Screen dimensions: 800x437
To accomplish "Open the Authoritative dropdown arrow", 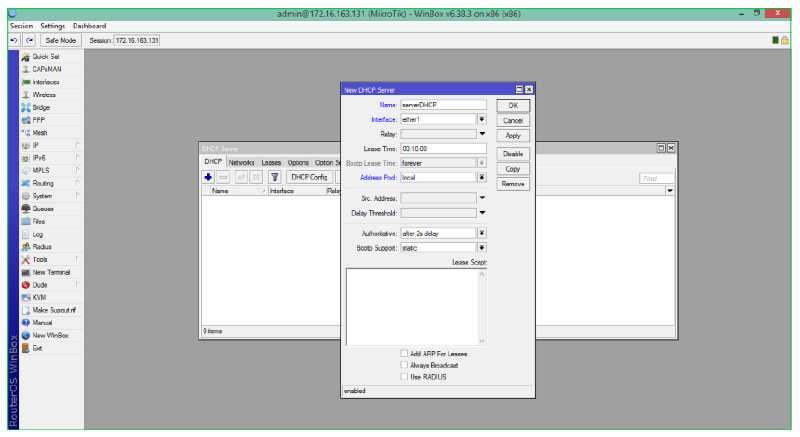I will coord(482,233).
